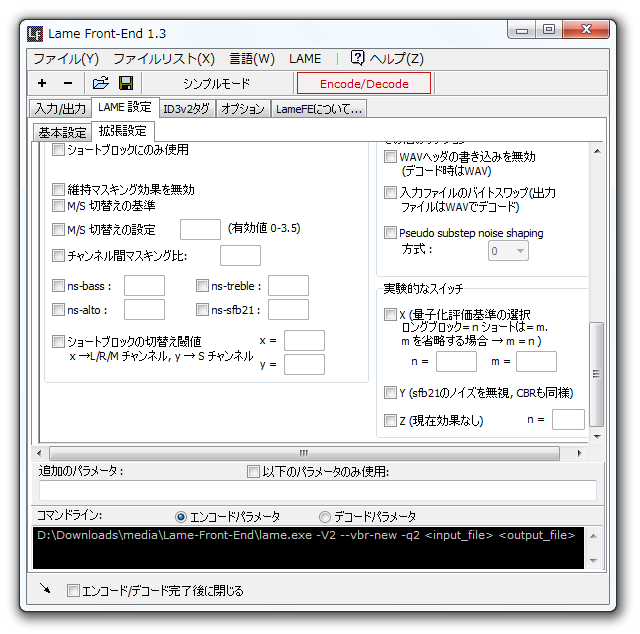Image resolution: width=640 pixels, height=634 pixels.
Task: Click the horizontal scrollbar right arrow
Action: (579, 453)
